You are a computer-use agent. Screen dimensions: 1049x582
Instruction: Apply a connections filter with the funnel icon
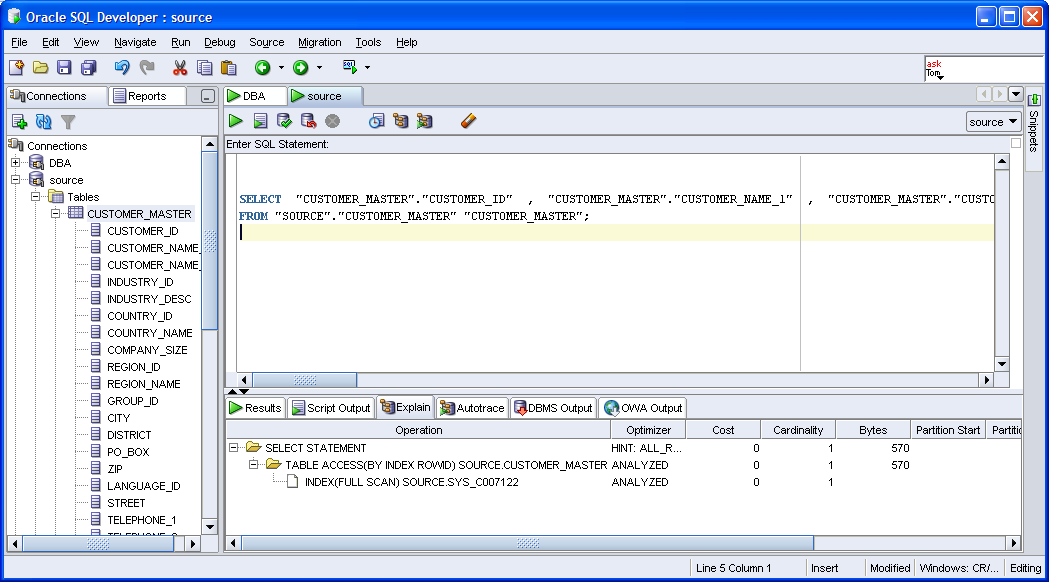[66, 121]
